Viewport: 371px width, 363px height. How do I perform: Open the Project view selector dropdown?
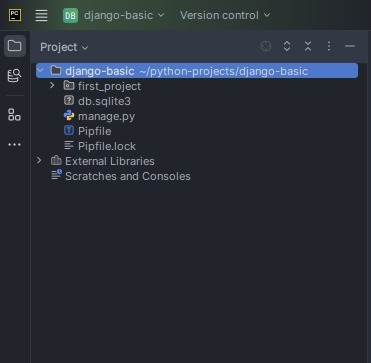[64, 47]
